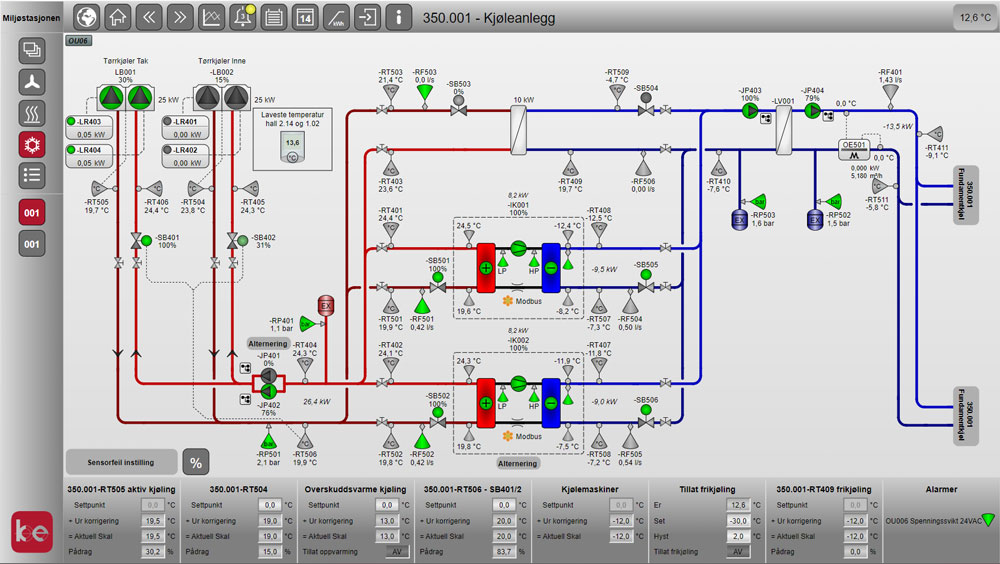Viewport: 1000px width, 564px height.
Task: Select the red cooling snowflake sidebar icon
Action: point(32,144)
